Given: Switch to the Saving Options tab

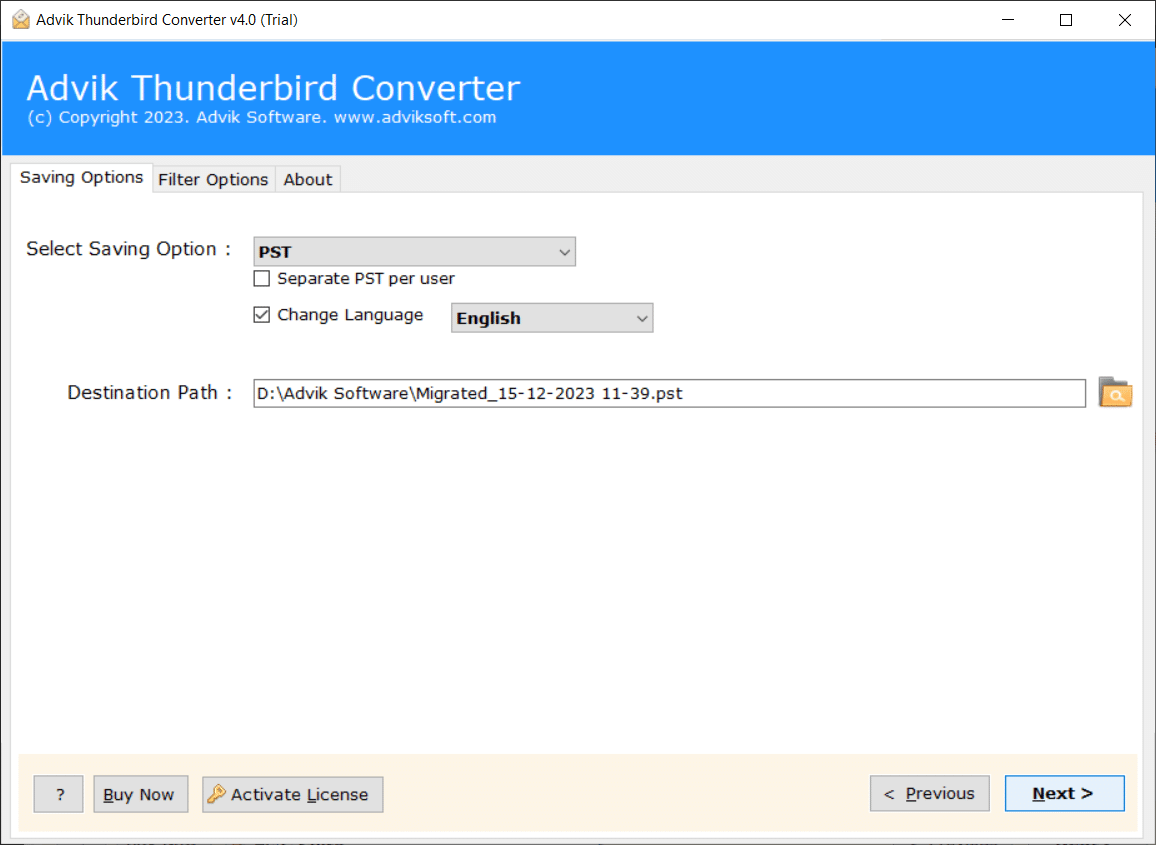Looking at the screenshot, I should tap(81, 178).
